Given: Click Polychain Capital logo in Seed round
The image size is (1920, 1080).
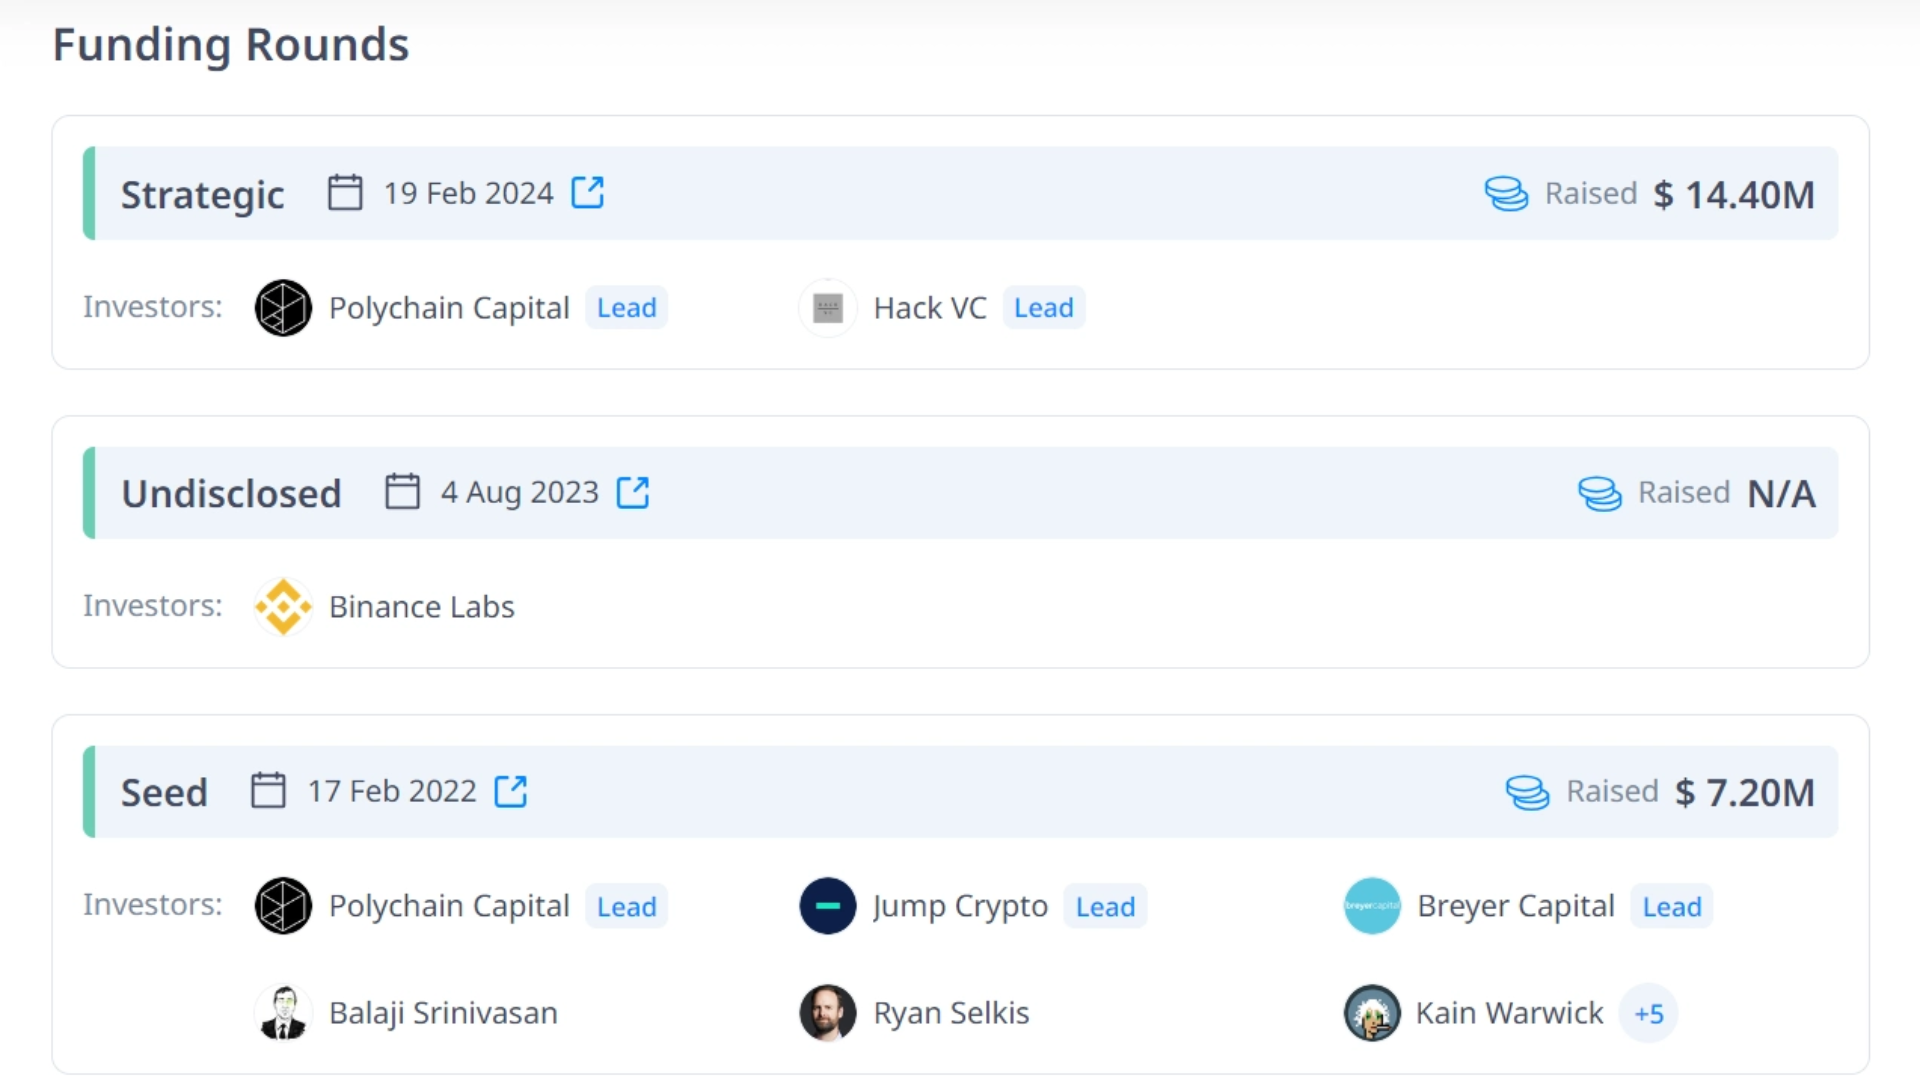Looking at the screenshot, I should point(283,906).
